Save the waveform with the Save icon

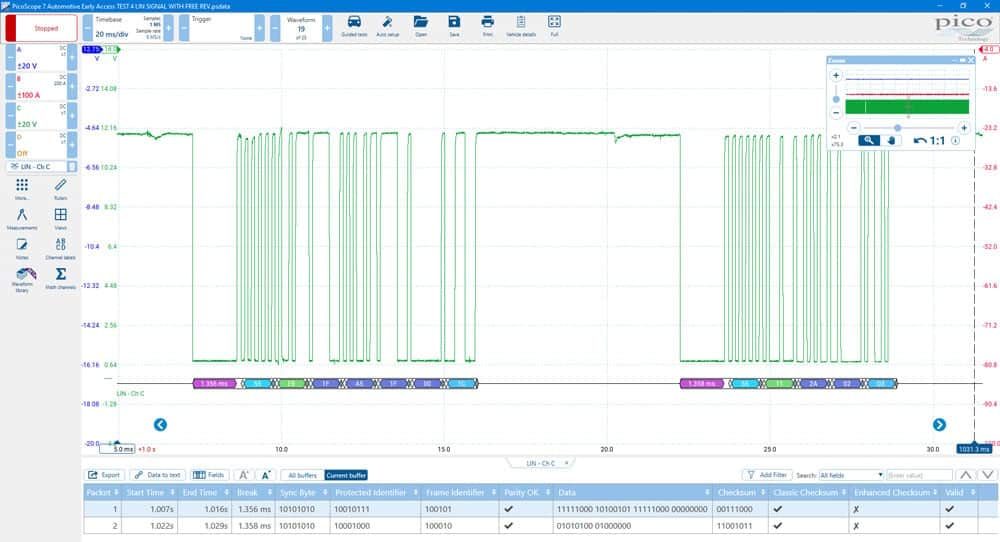pyautogui.click(x=454, y=26)
